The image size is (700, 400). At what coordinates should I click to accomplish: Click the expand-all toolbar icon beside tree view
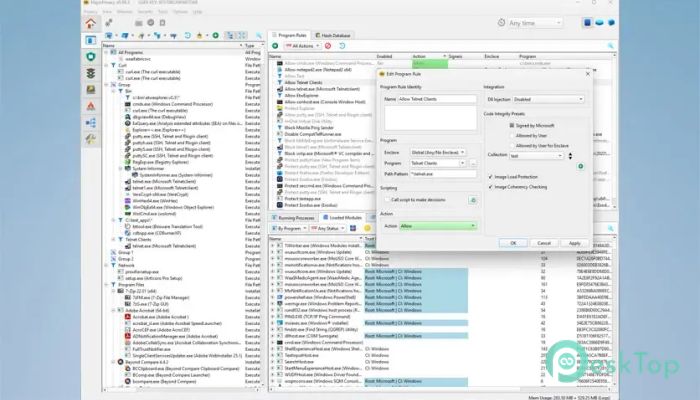[x=242, y=35]
